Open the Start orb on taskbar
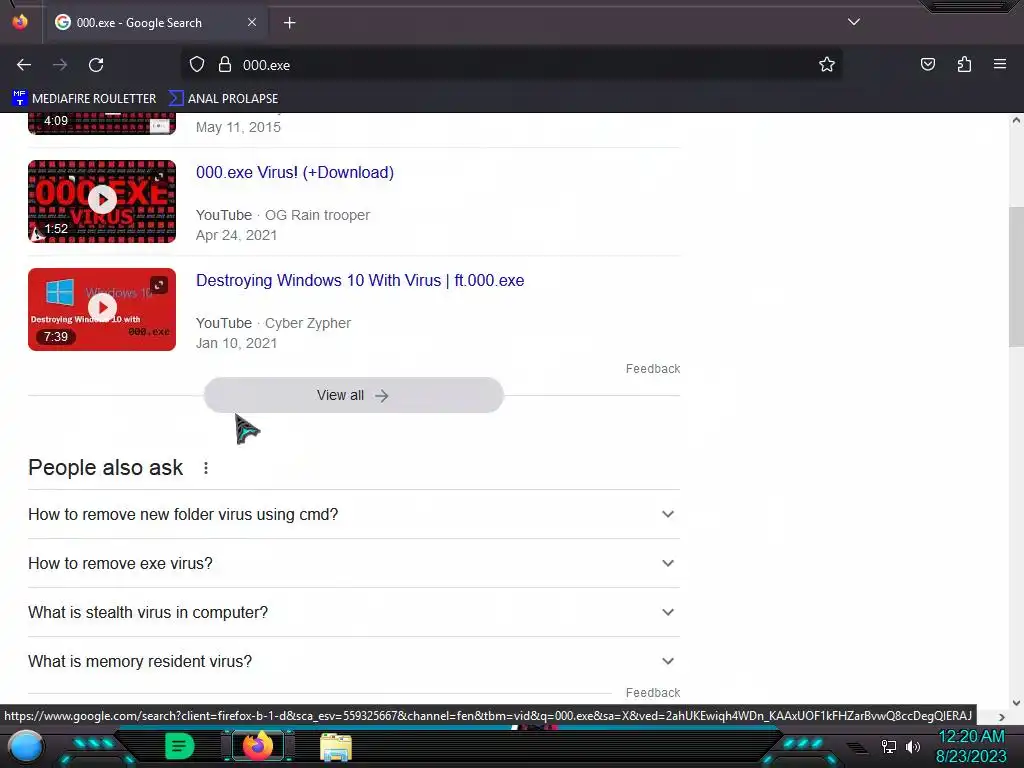The image size is (1024, 768). (26, 746)
